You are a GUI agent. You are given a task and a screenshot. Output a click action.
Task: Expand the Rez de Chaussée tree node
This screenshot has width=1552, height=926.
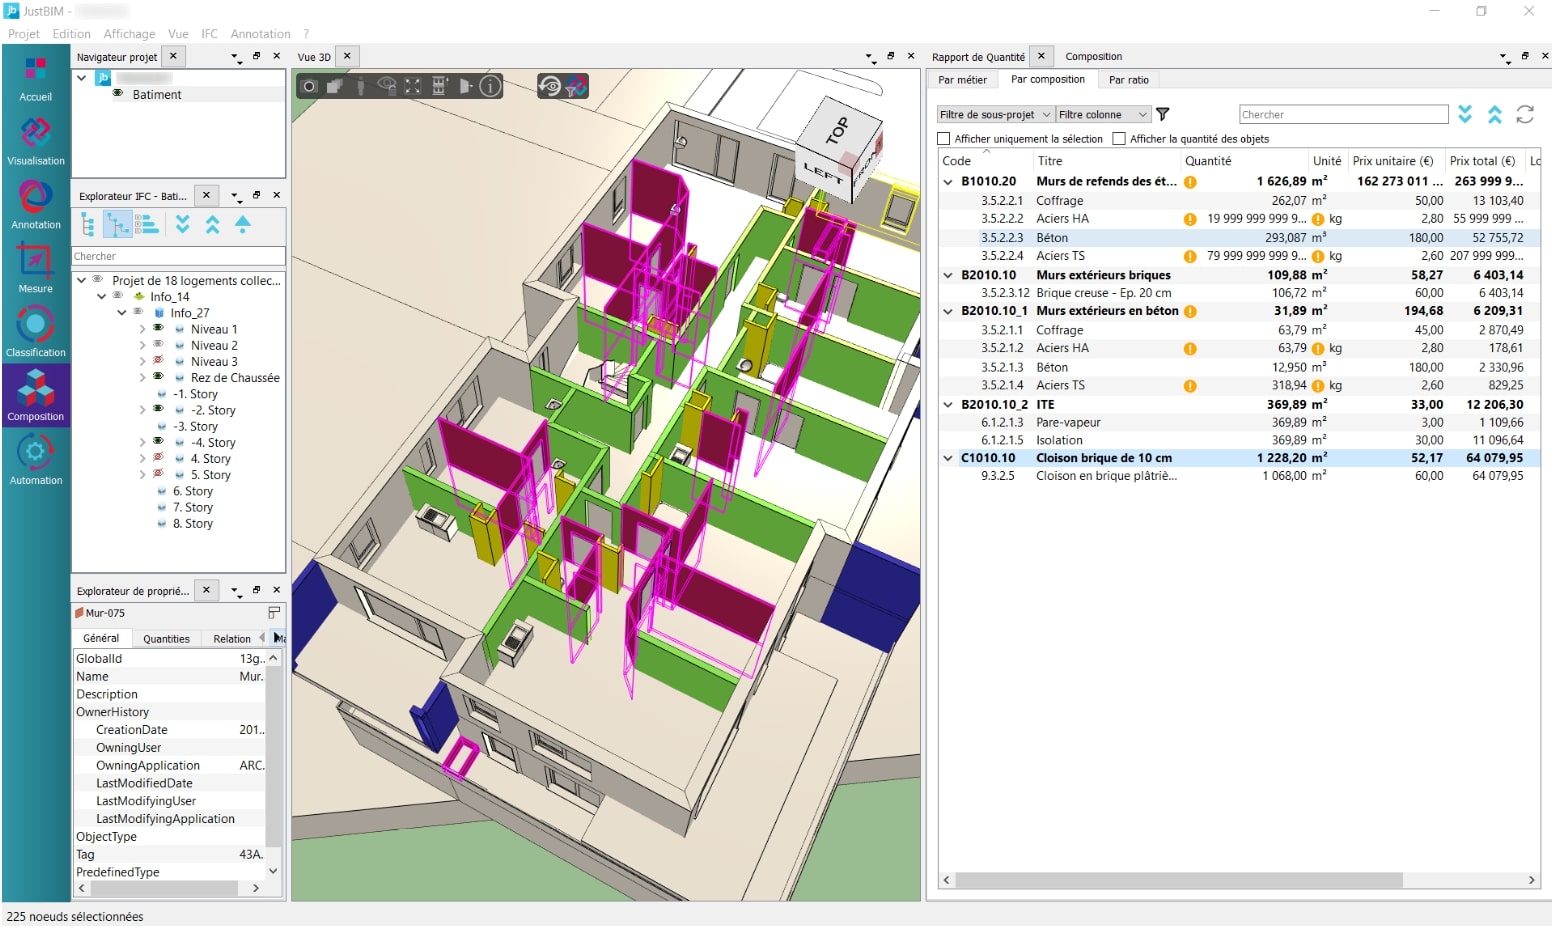142,378
